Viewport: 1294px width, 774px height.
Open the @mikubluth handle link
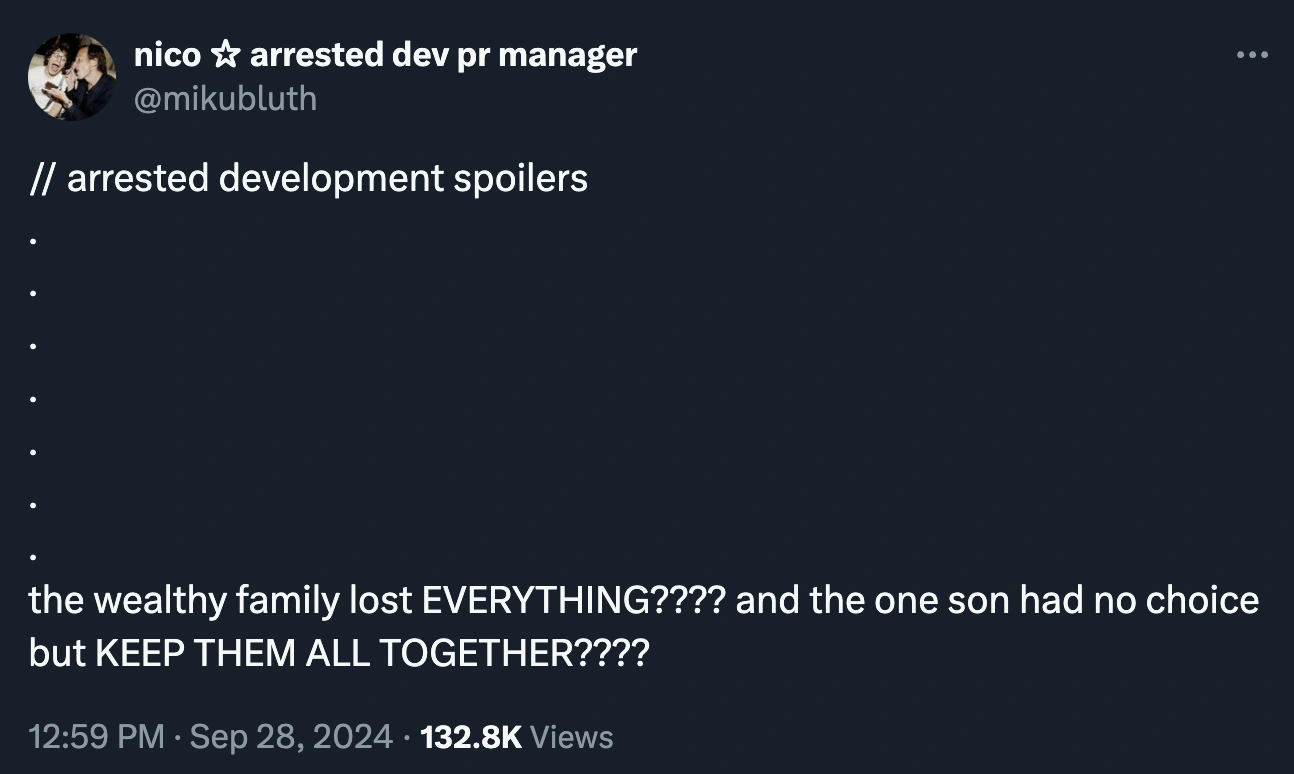pyautogui.click(x=225, y=98)
